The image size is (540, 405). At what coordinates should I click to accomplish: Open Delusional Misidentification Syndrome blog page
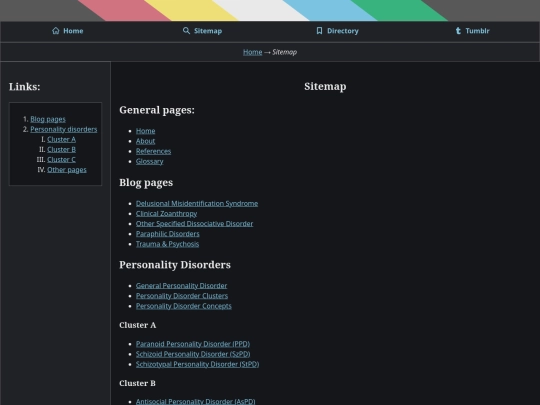197,204
